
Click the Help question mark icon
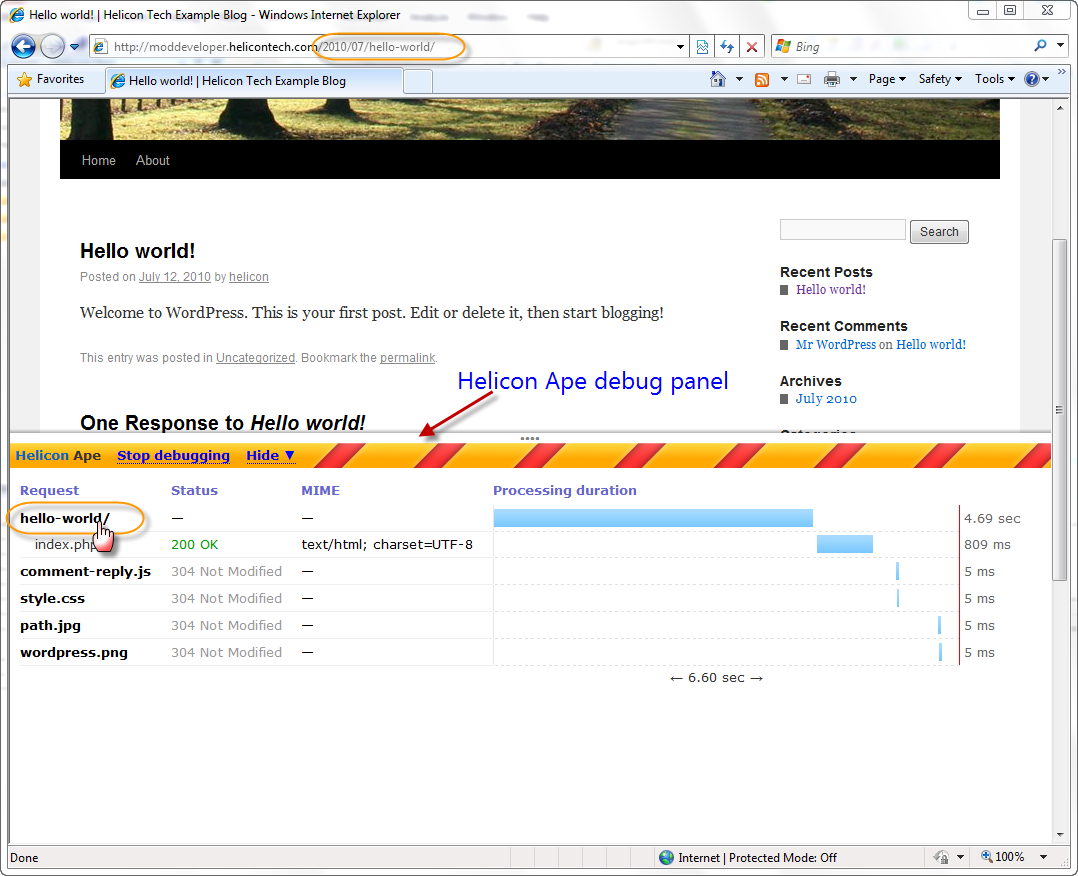[x=1032, y=79]
